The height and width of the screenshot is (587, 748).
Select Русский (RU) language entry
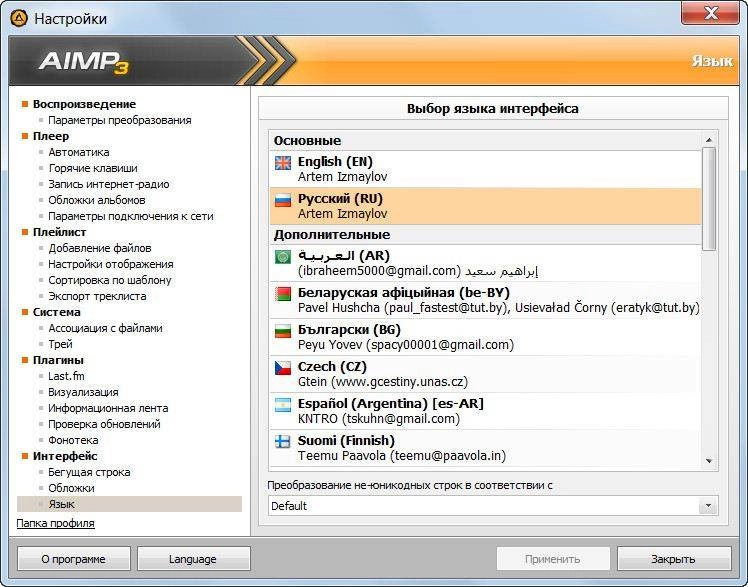click(486, 206)
